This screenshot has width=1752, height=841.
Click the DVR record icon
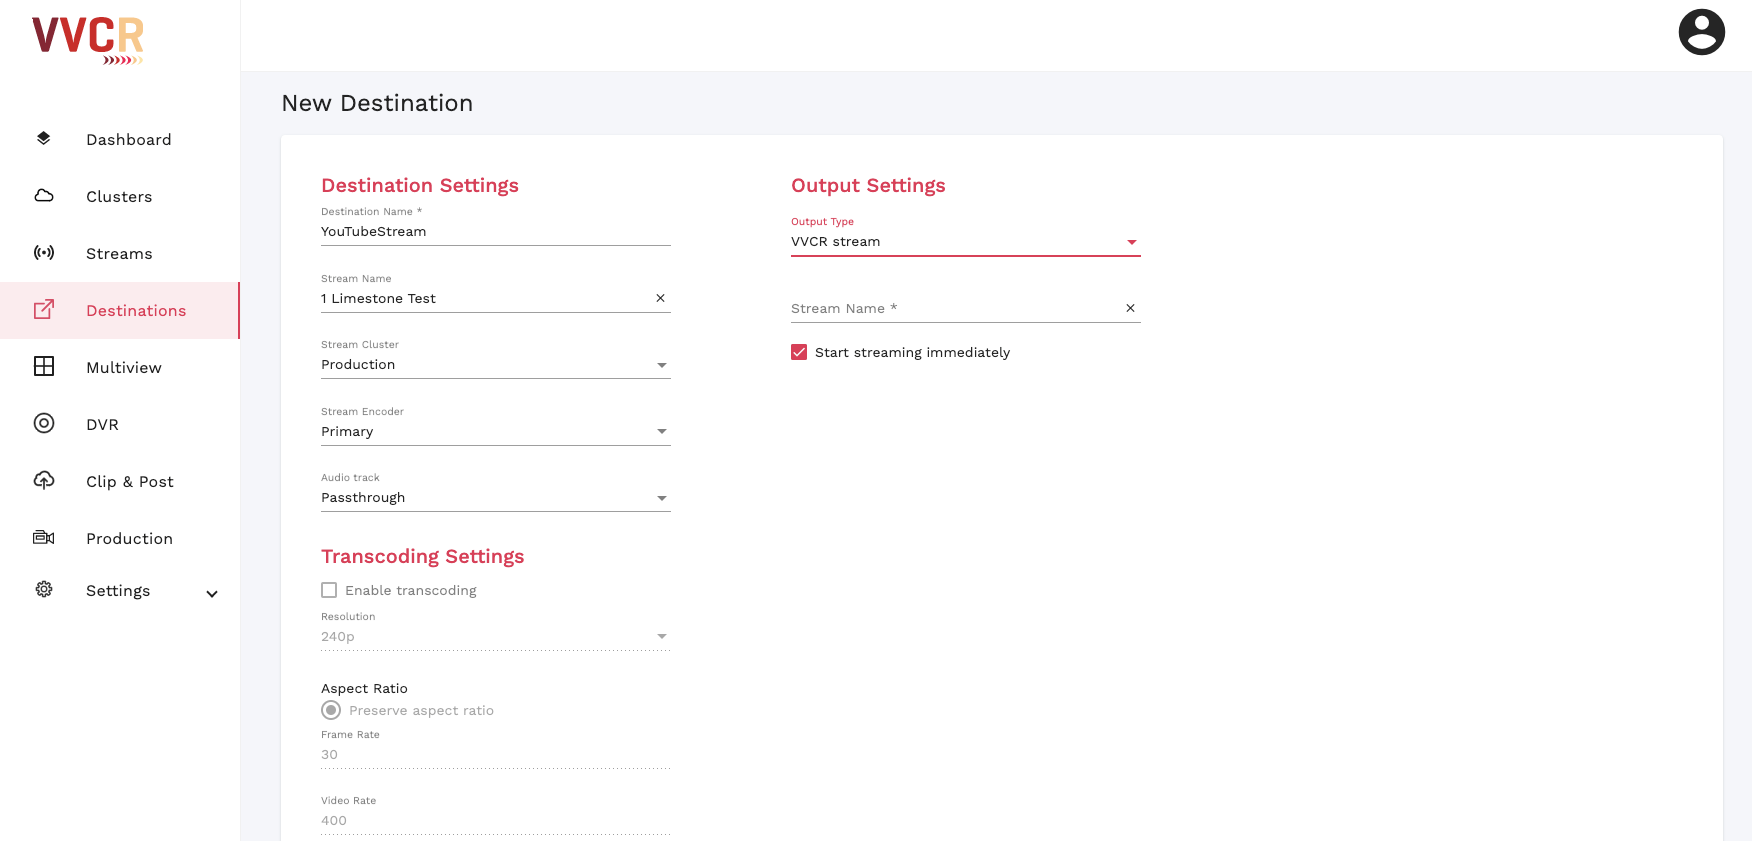coord(44,424)
